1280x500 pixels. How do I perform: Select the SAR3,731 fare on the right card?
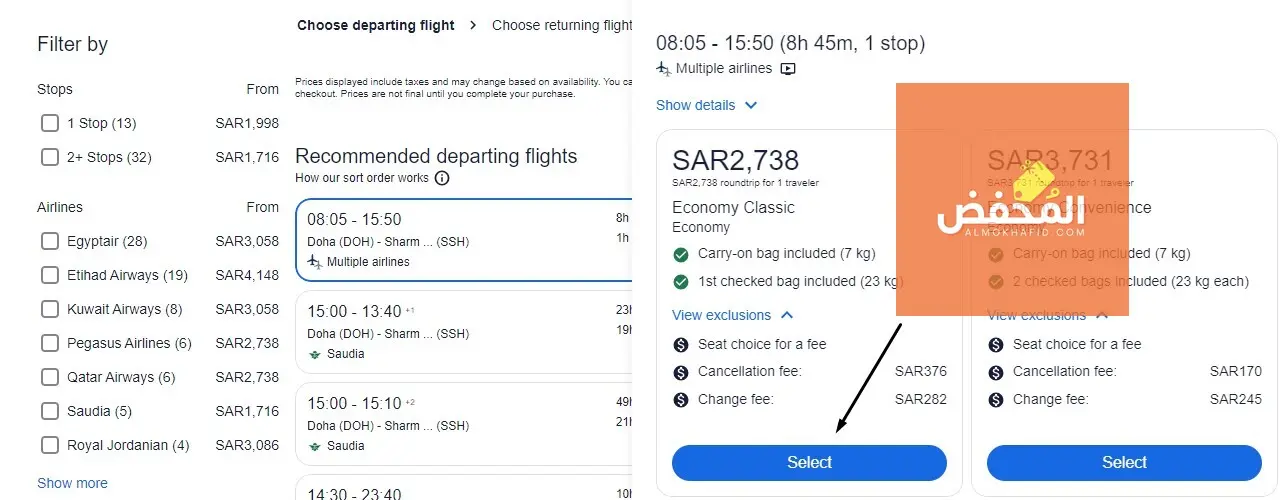1124,462
